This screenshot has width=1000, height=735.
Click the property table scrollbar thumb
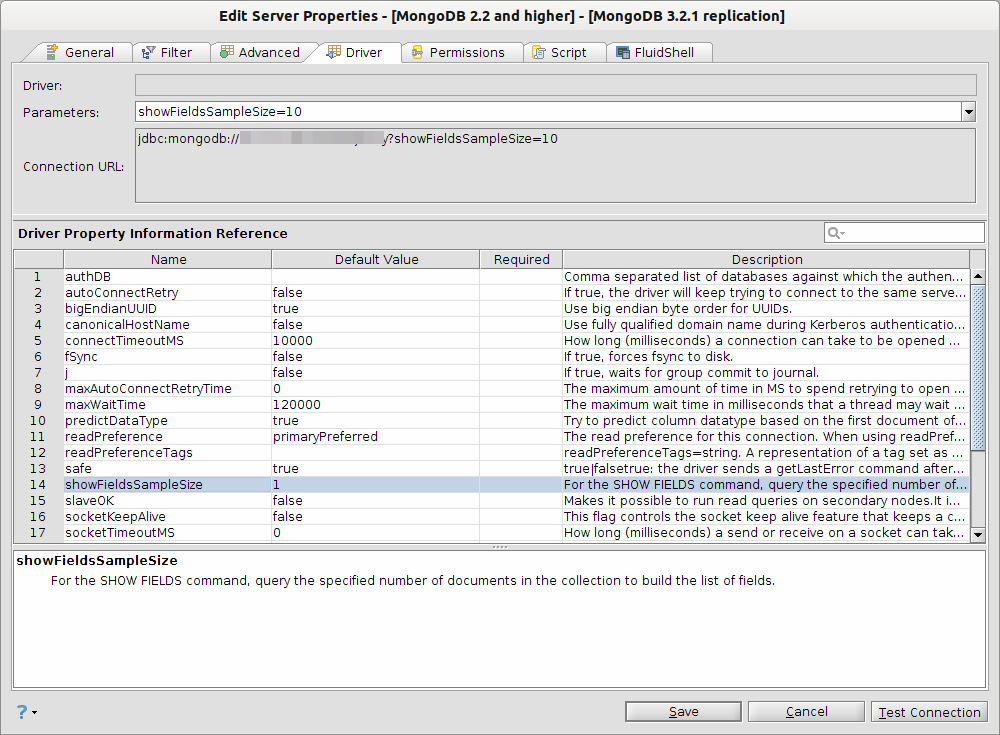click(x=977, y=367)
